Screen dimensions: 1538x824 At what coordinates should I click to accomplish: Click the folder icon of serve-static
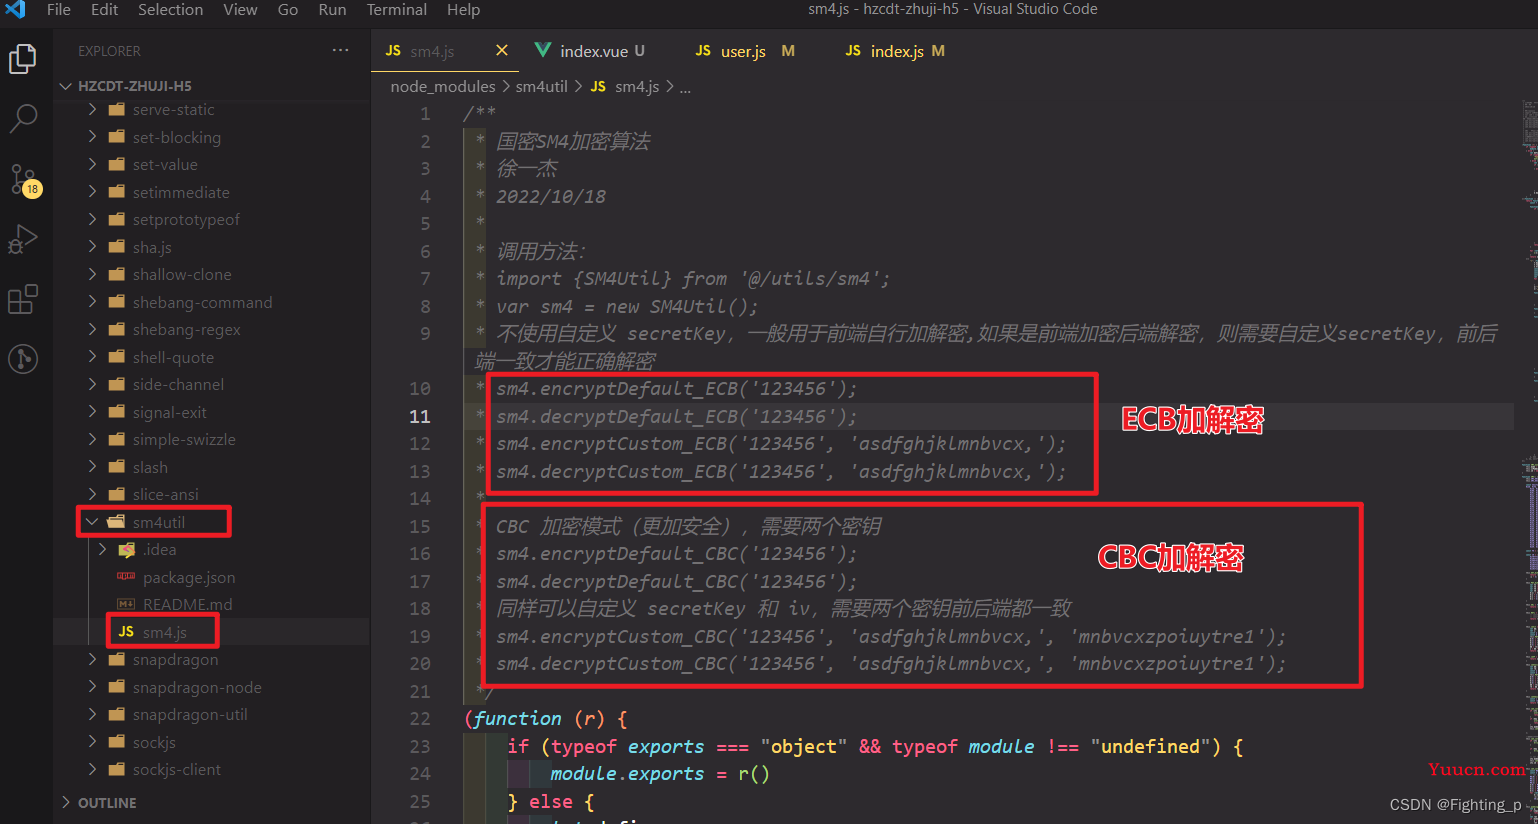pyautogui.click(x=116, y=109)
